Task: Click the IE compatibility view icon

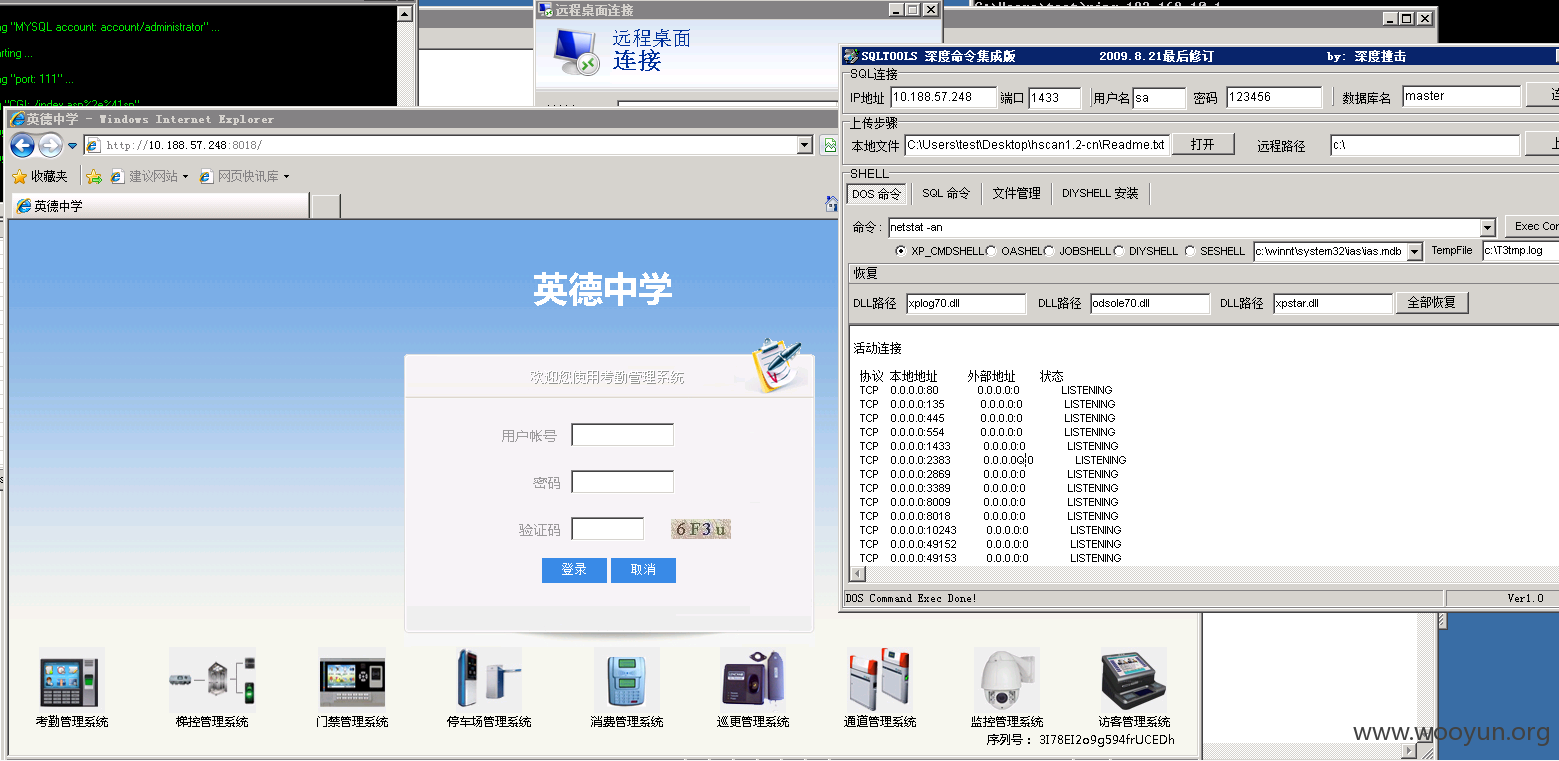Action: pos(829,146)
